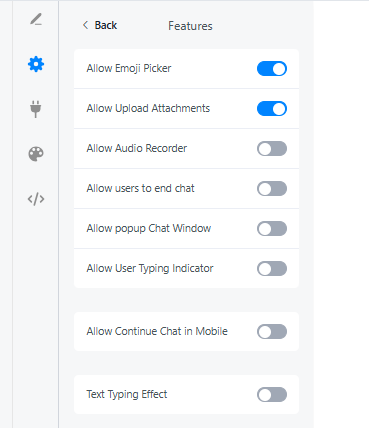Open the palette appearance icon

(36, 154)
